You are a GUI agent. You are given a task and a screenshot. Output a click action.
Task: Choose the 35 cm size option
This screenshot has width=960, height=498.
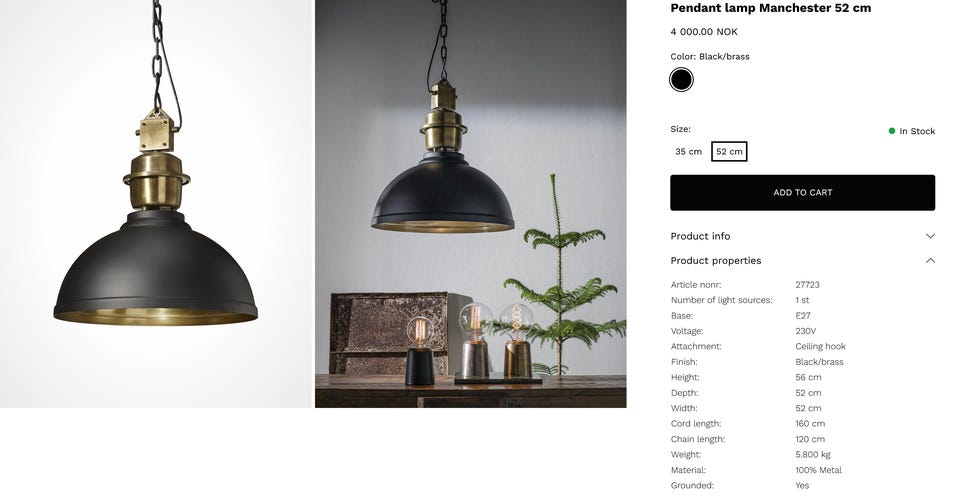(x=688, y=151)
